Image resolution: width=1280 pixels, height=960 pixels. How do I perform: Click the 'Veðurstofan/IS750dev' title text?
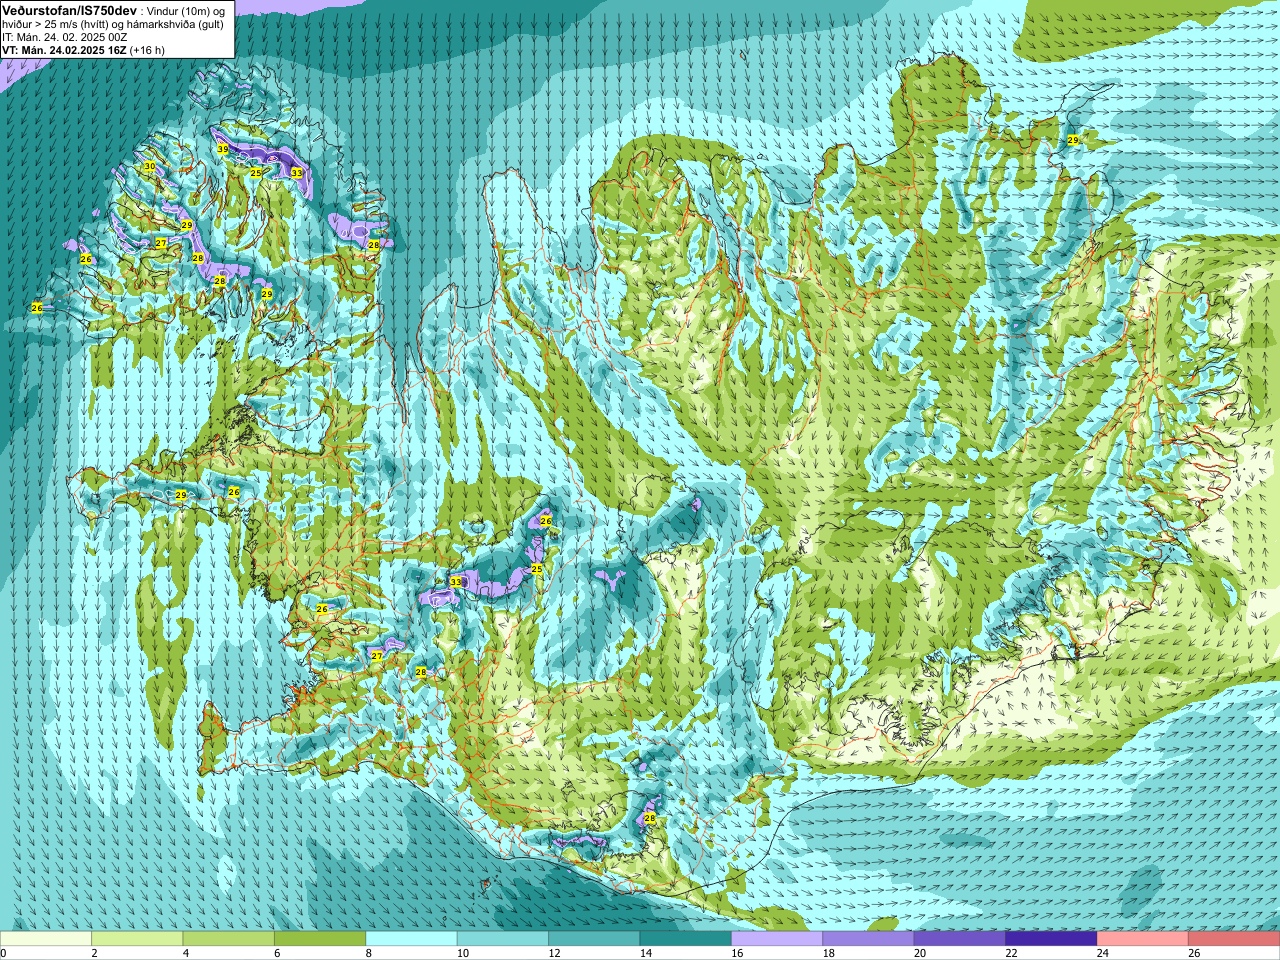pos(69,9)
